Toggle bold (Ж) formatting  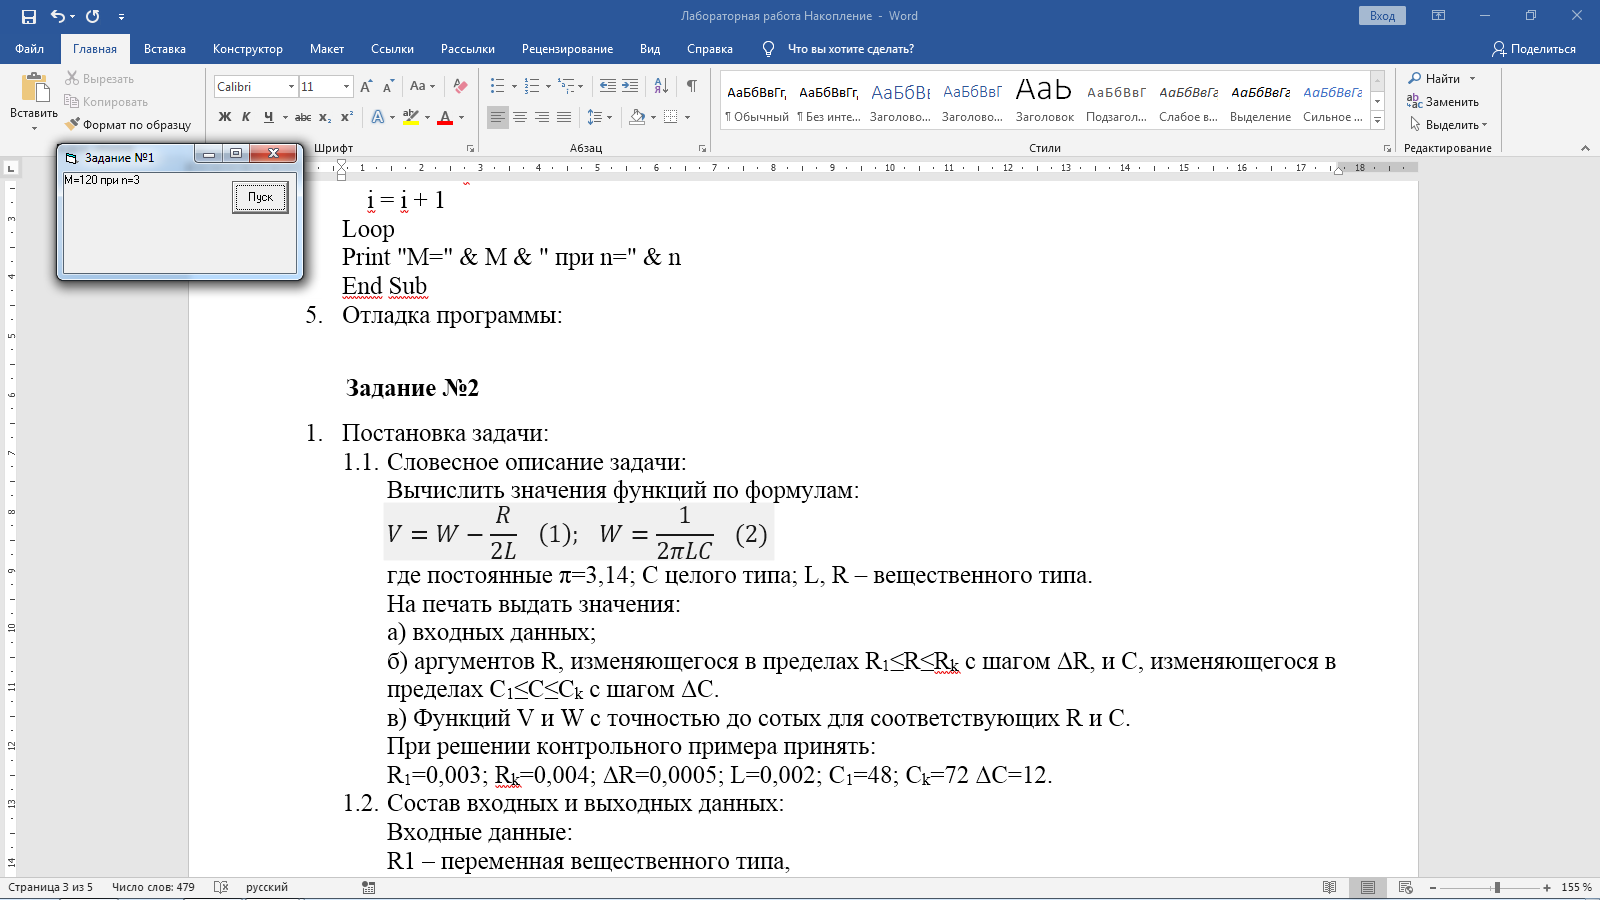pyautogui.click(x=225, y=117)
